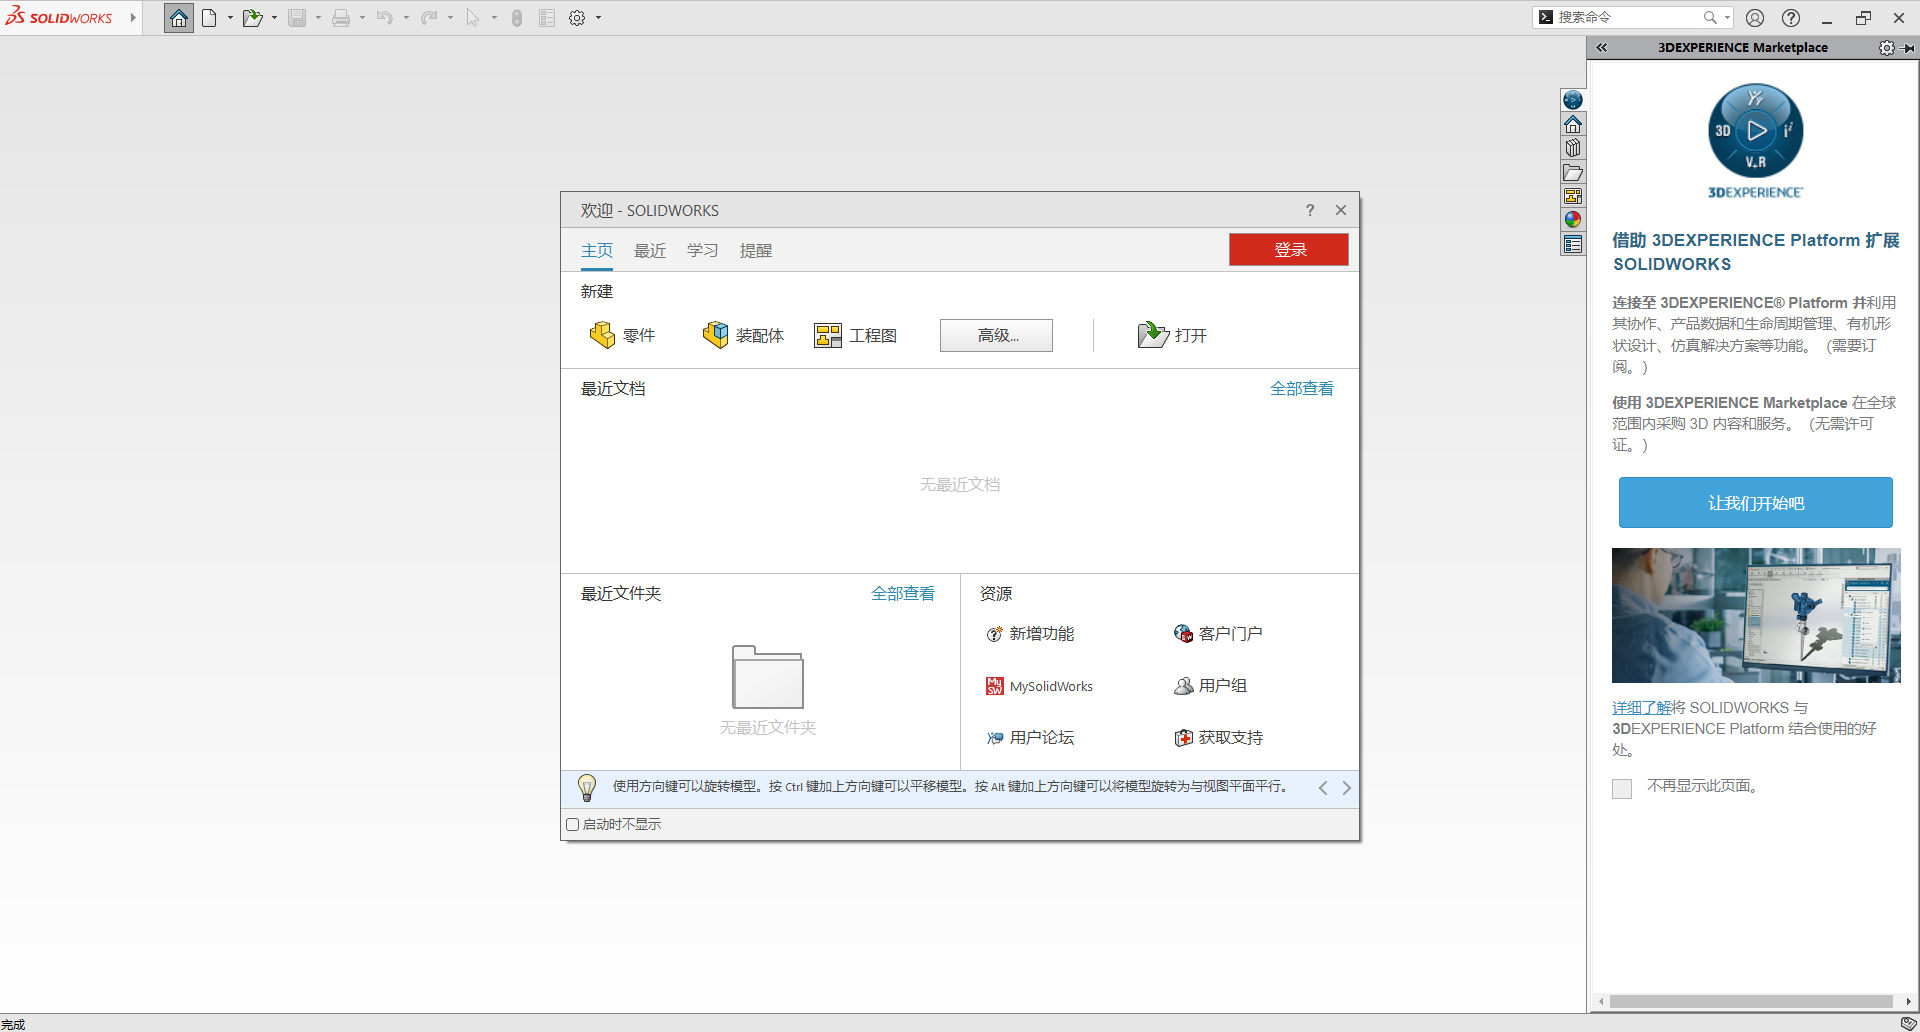
Task: Check 不再显示此页面 in the Marketplace panel
Action: (x=1622, y=788)
